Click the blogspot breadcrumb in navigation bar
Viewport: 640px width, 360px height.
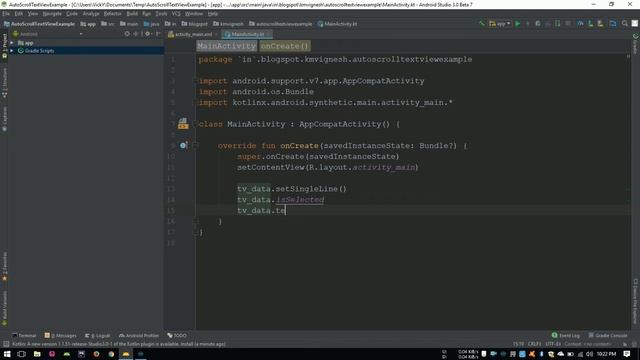click(x=195, y=24)
